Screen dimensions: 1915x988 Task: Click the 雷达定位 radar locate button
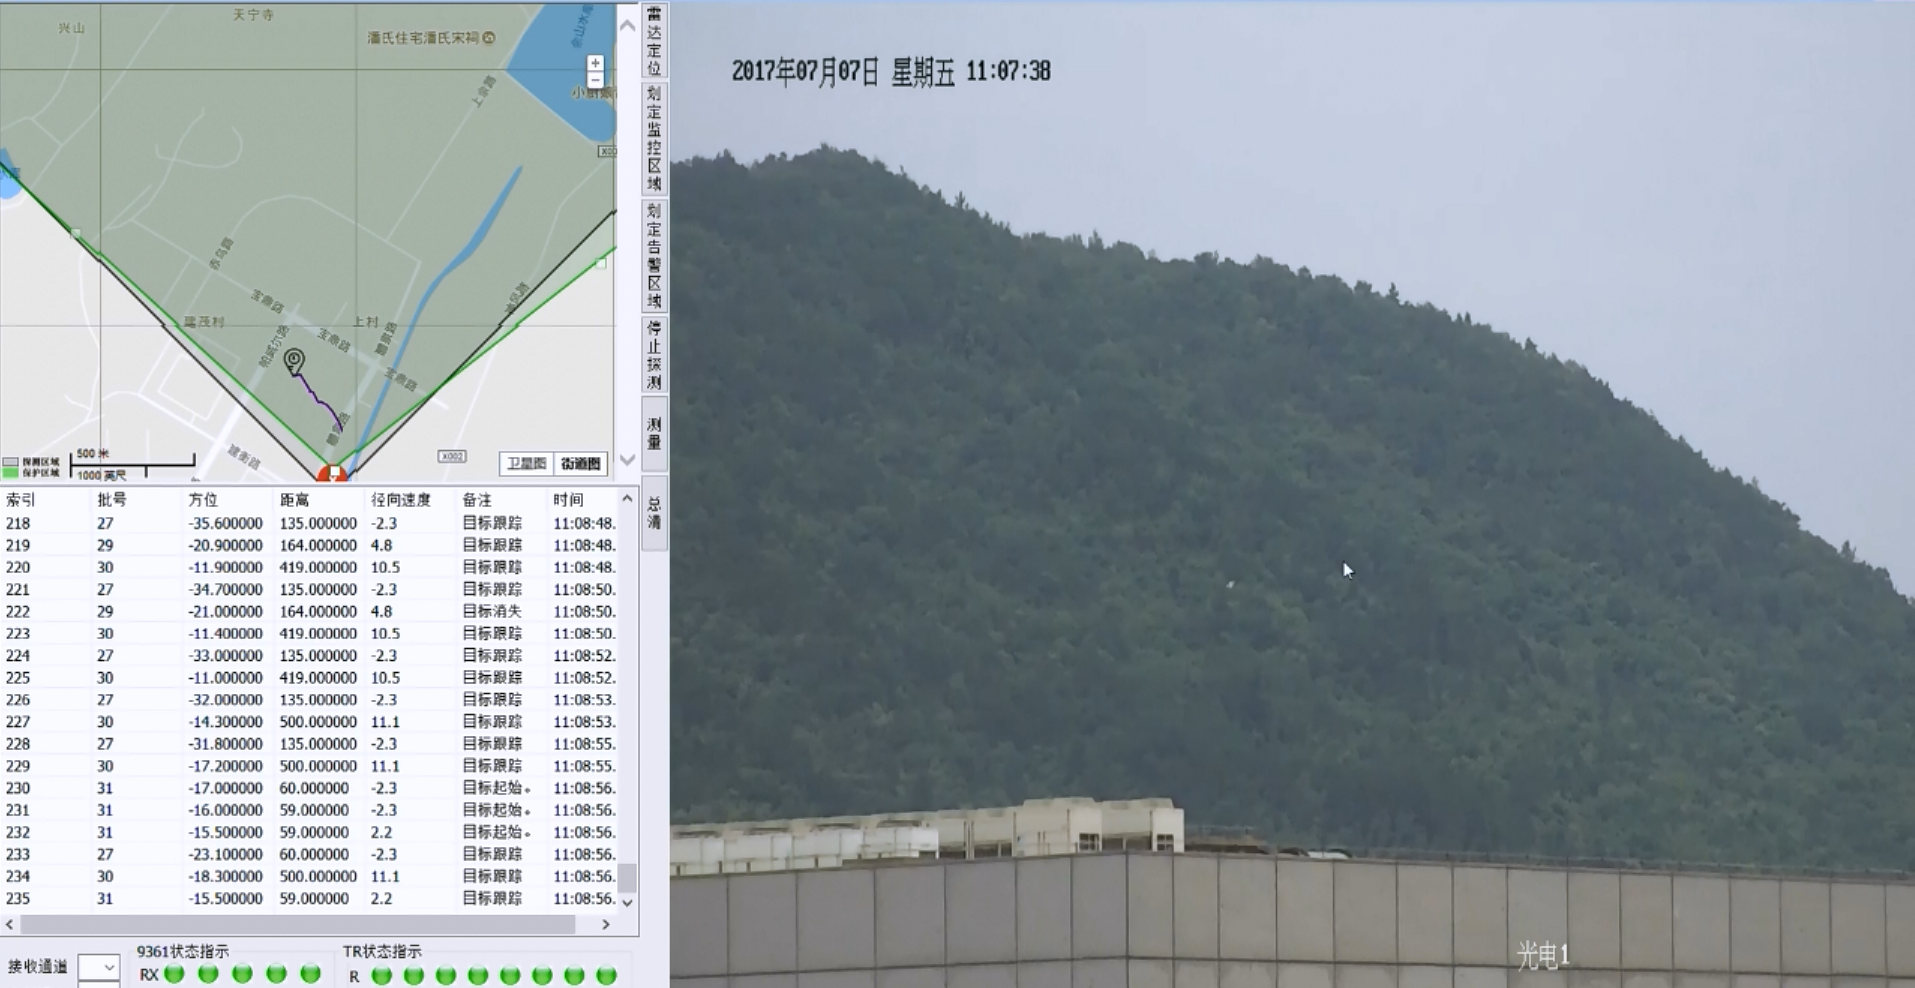click(654, 40)
